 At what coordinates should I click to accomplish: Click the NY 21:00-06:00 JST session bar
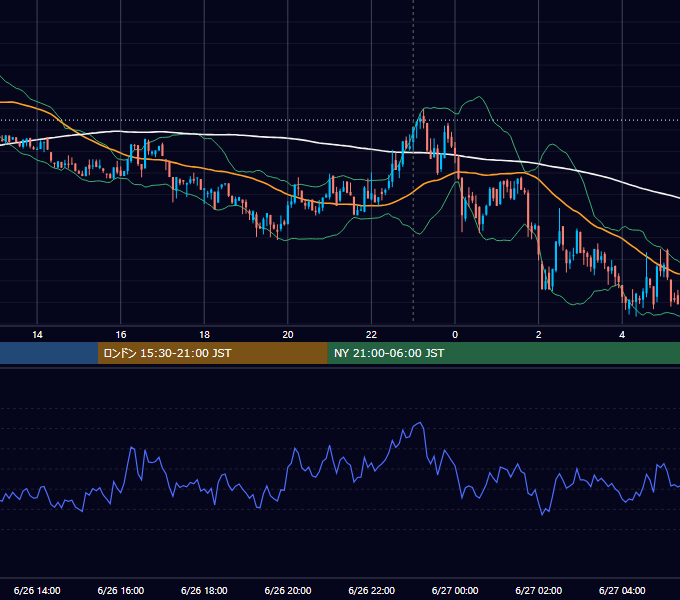tap(503, 353)
